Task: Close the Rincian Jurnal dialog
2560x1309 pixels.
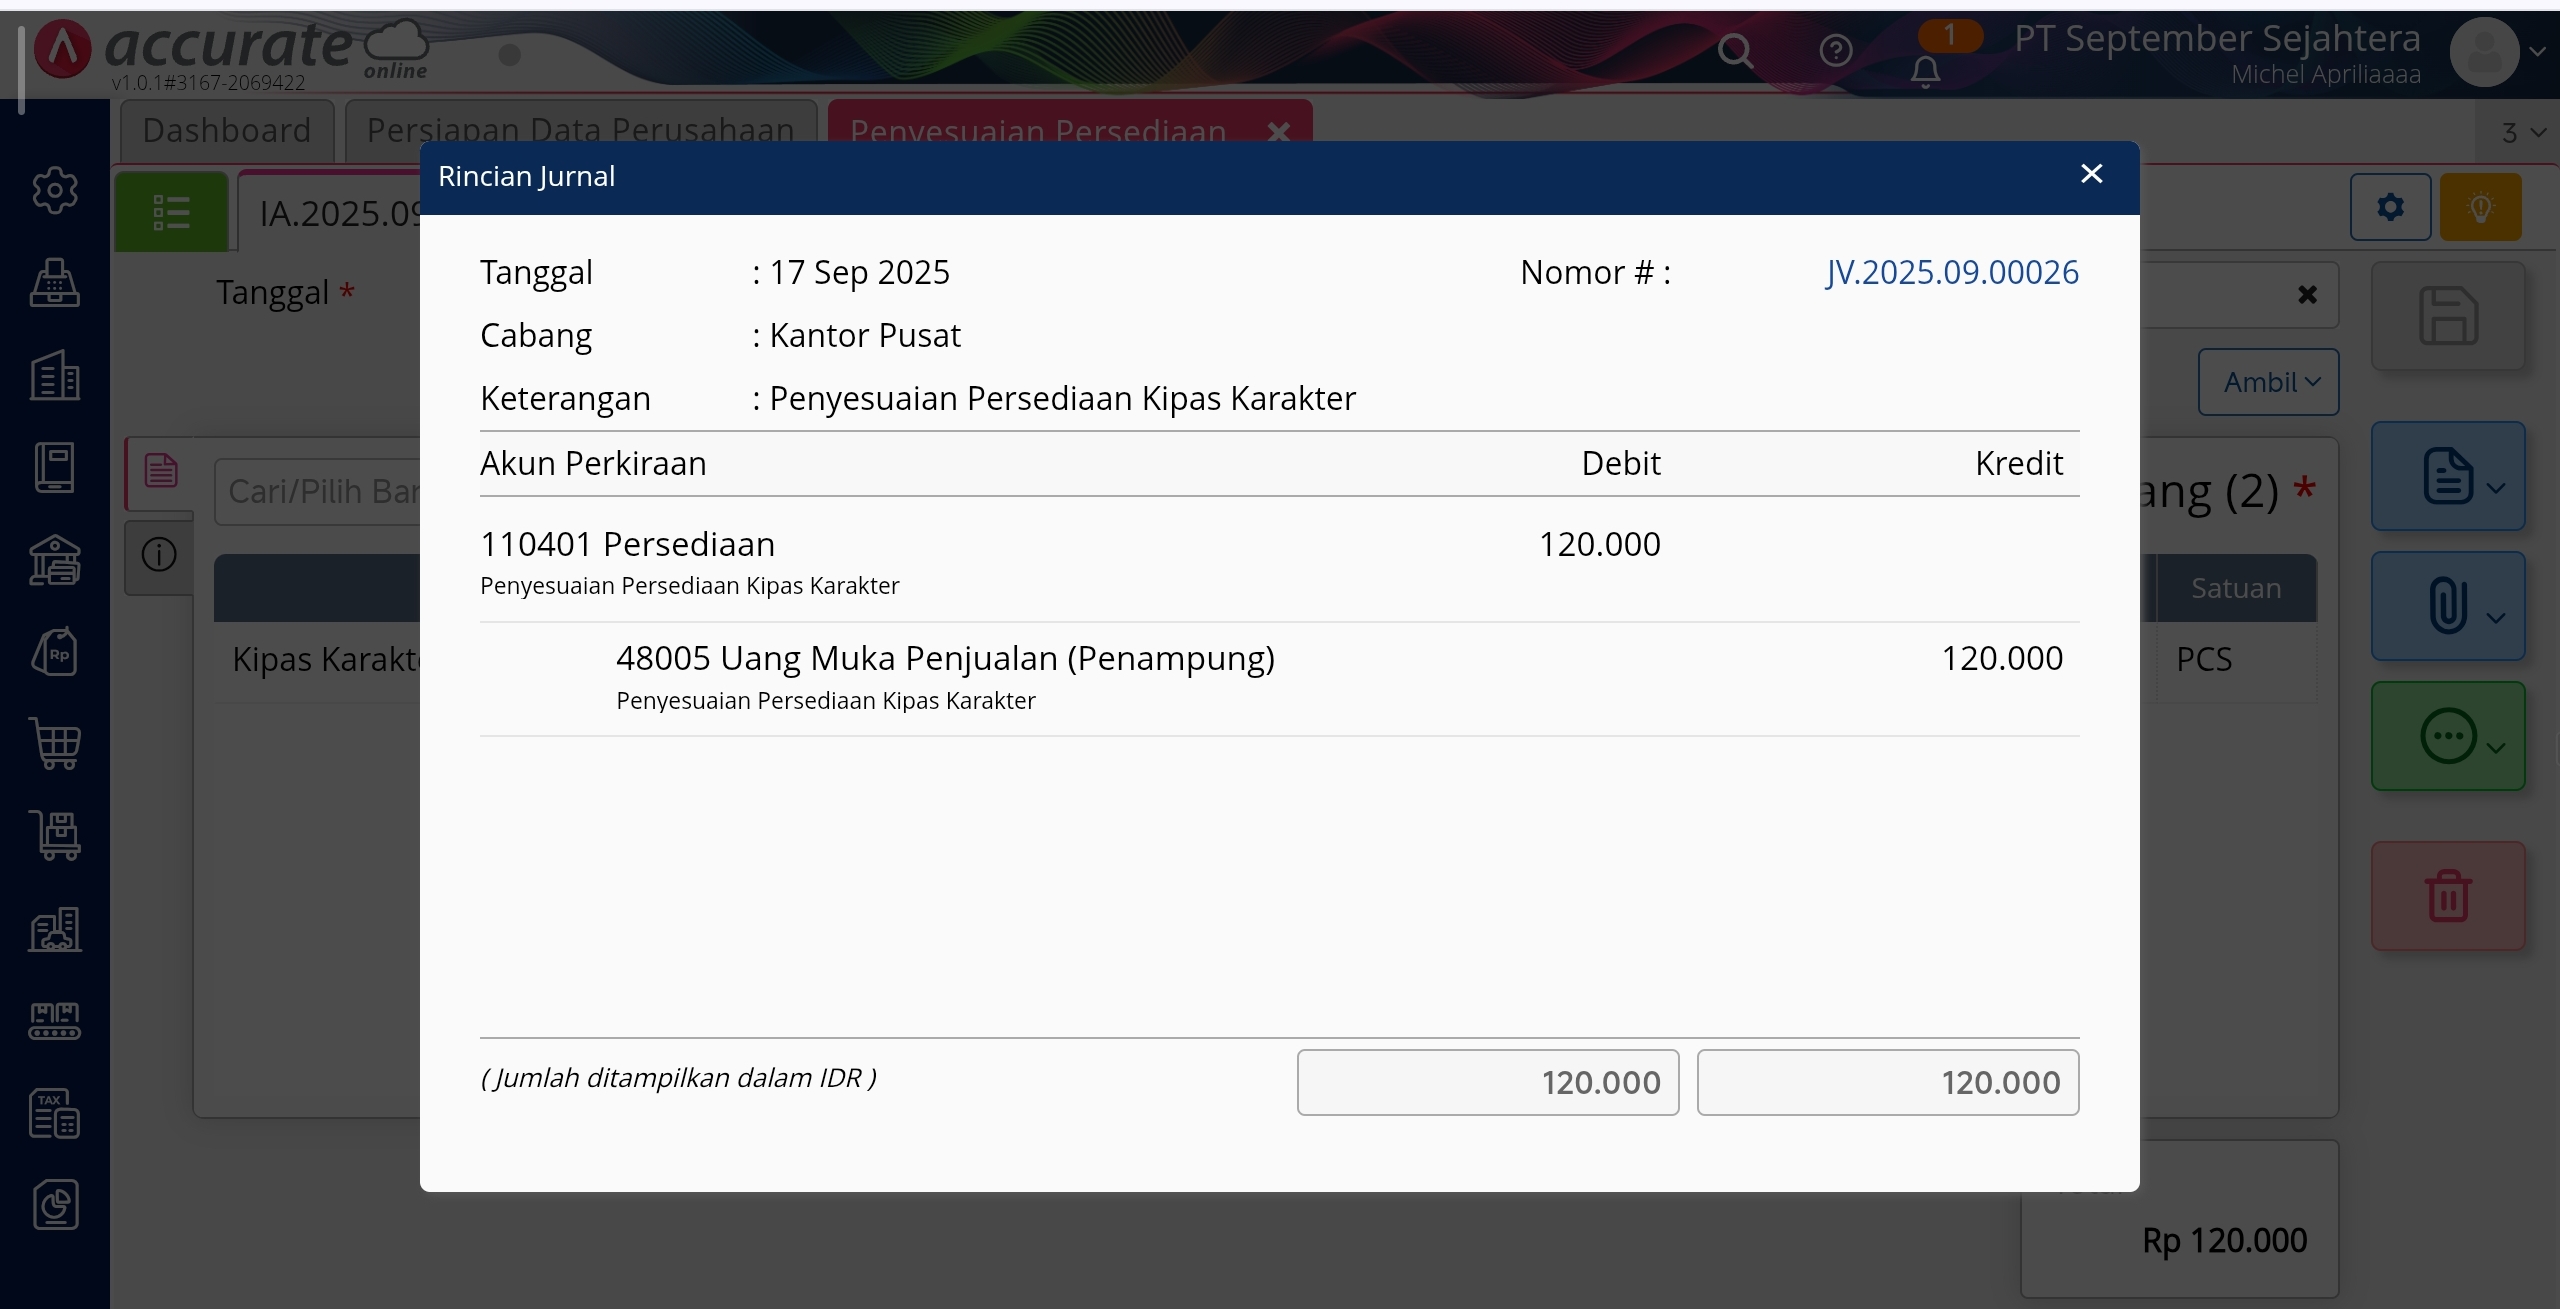Action: pos(2091,174)
